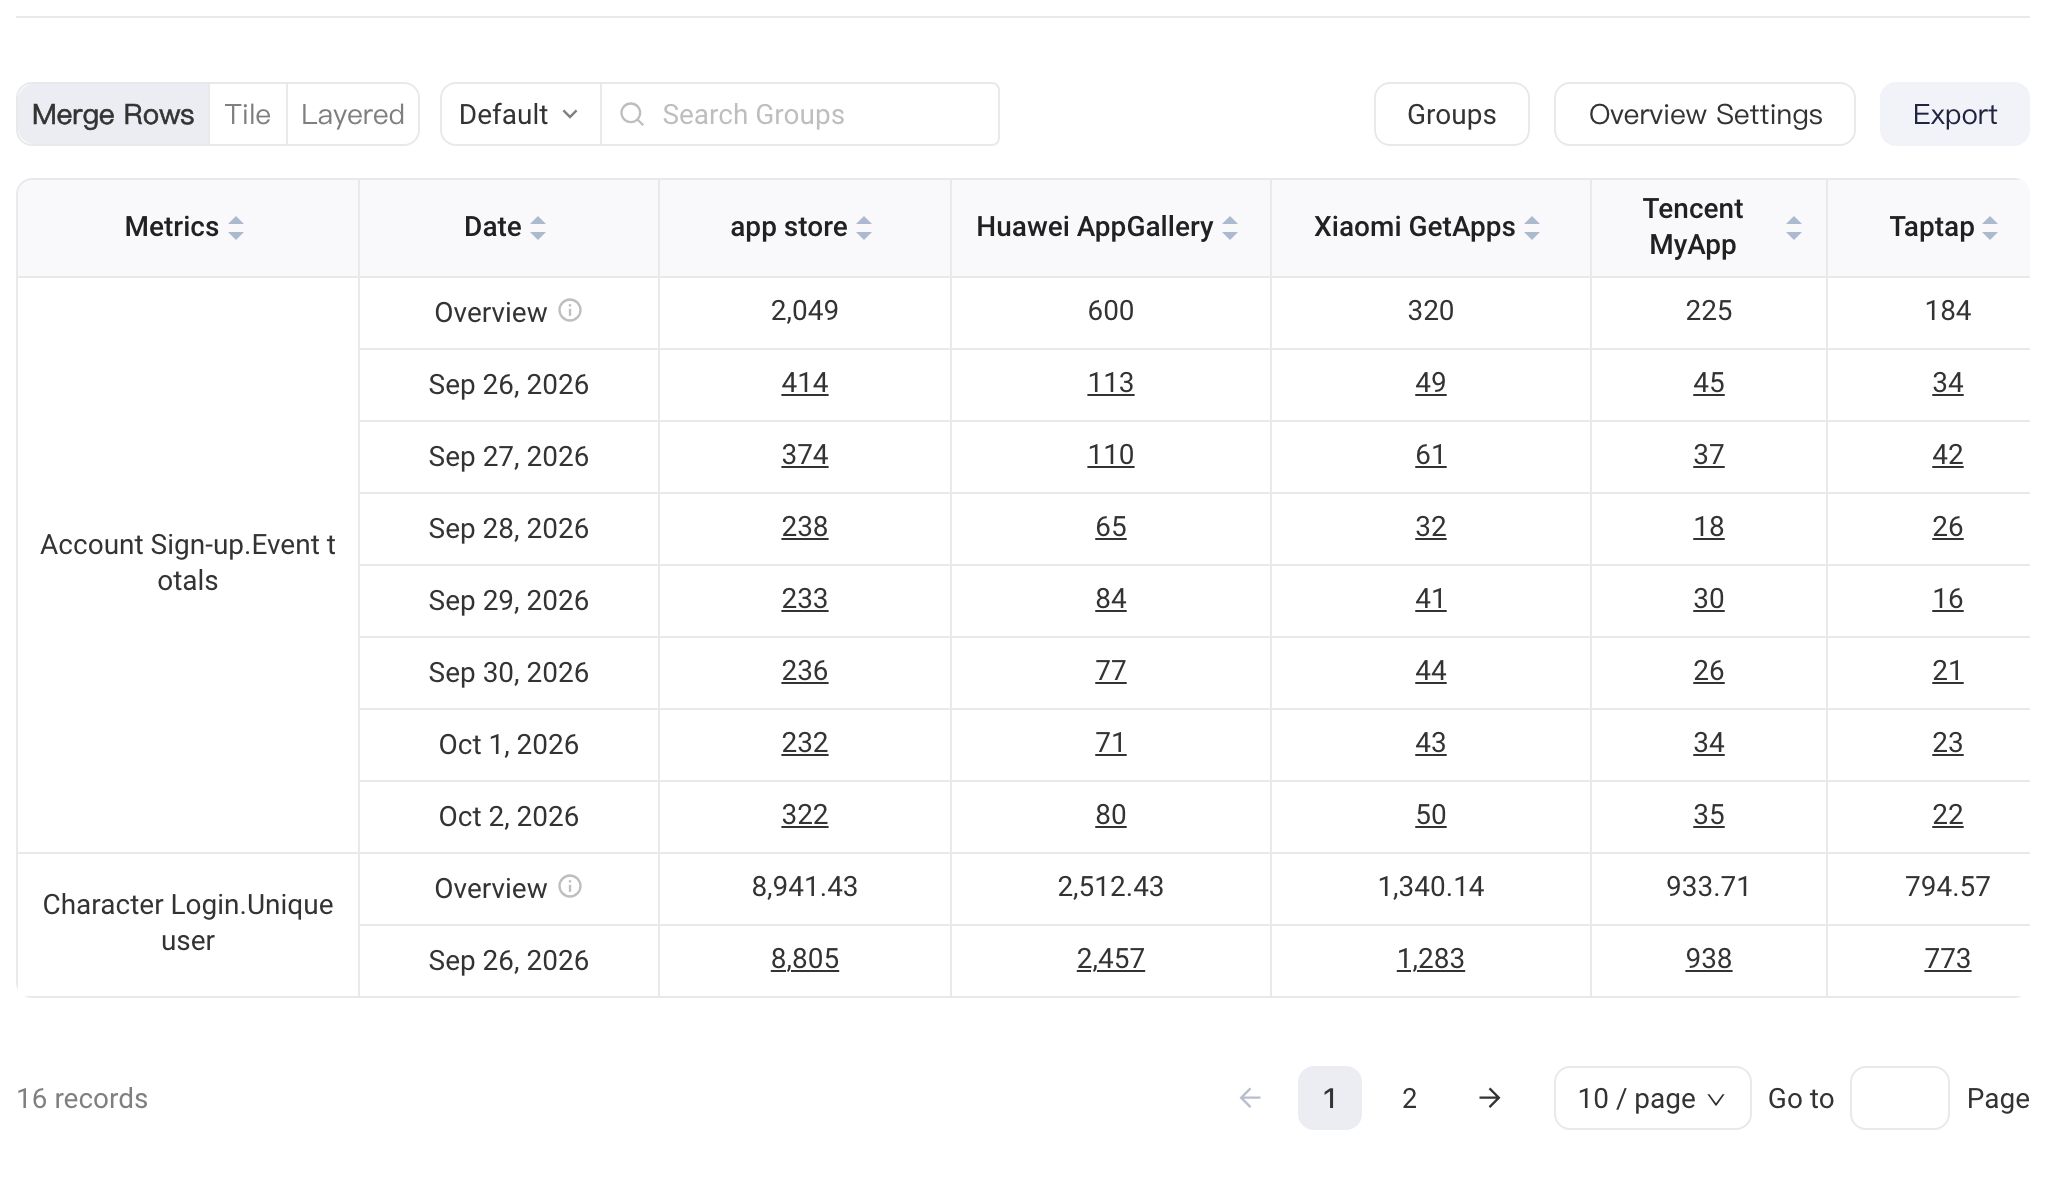Go to page 2

pos(1409,1098)
